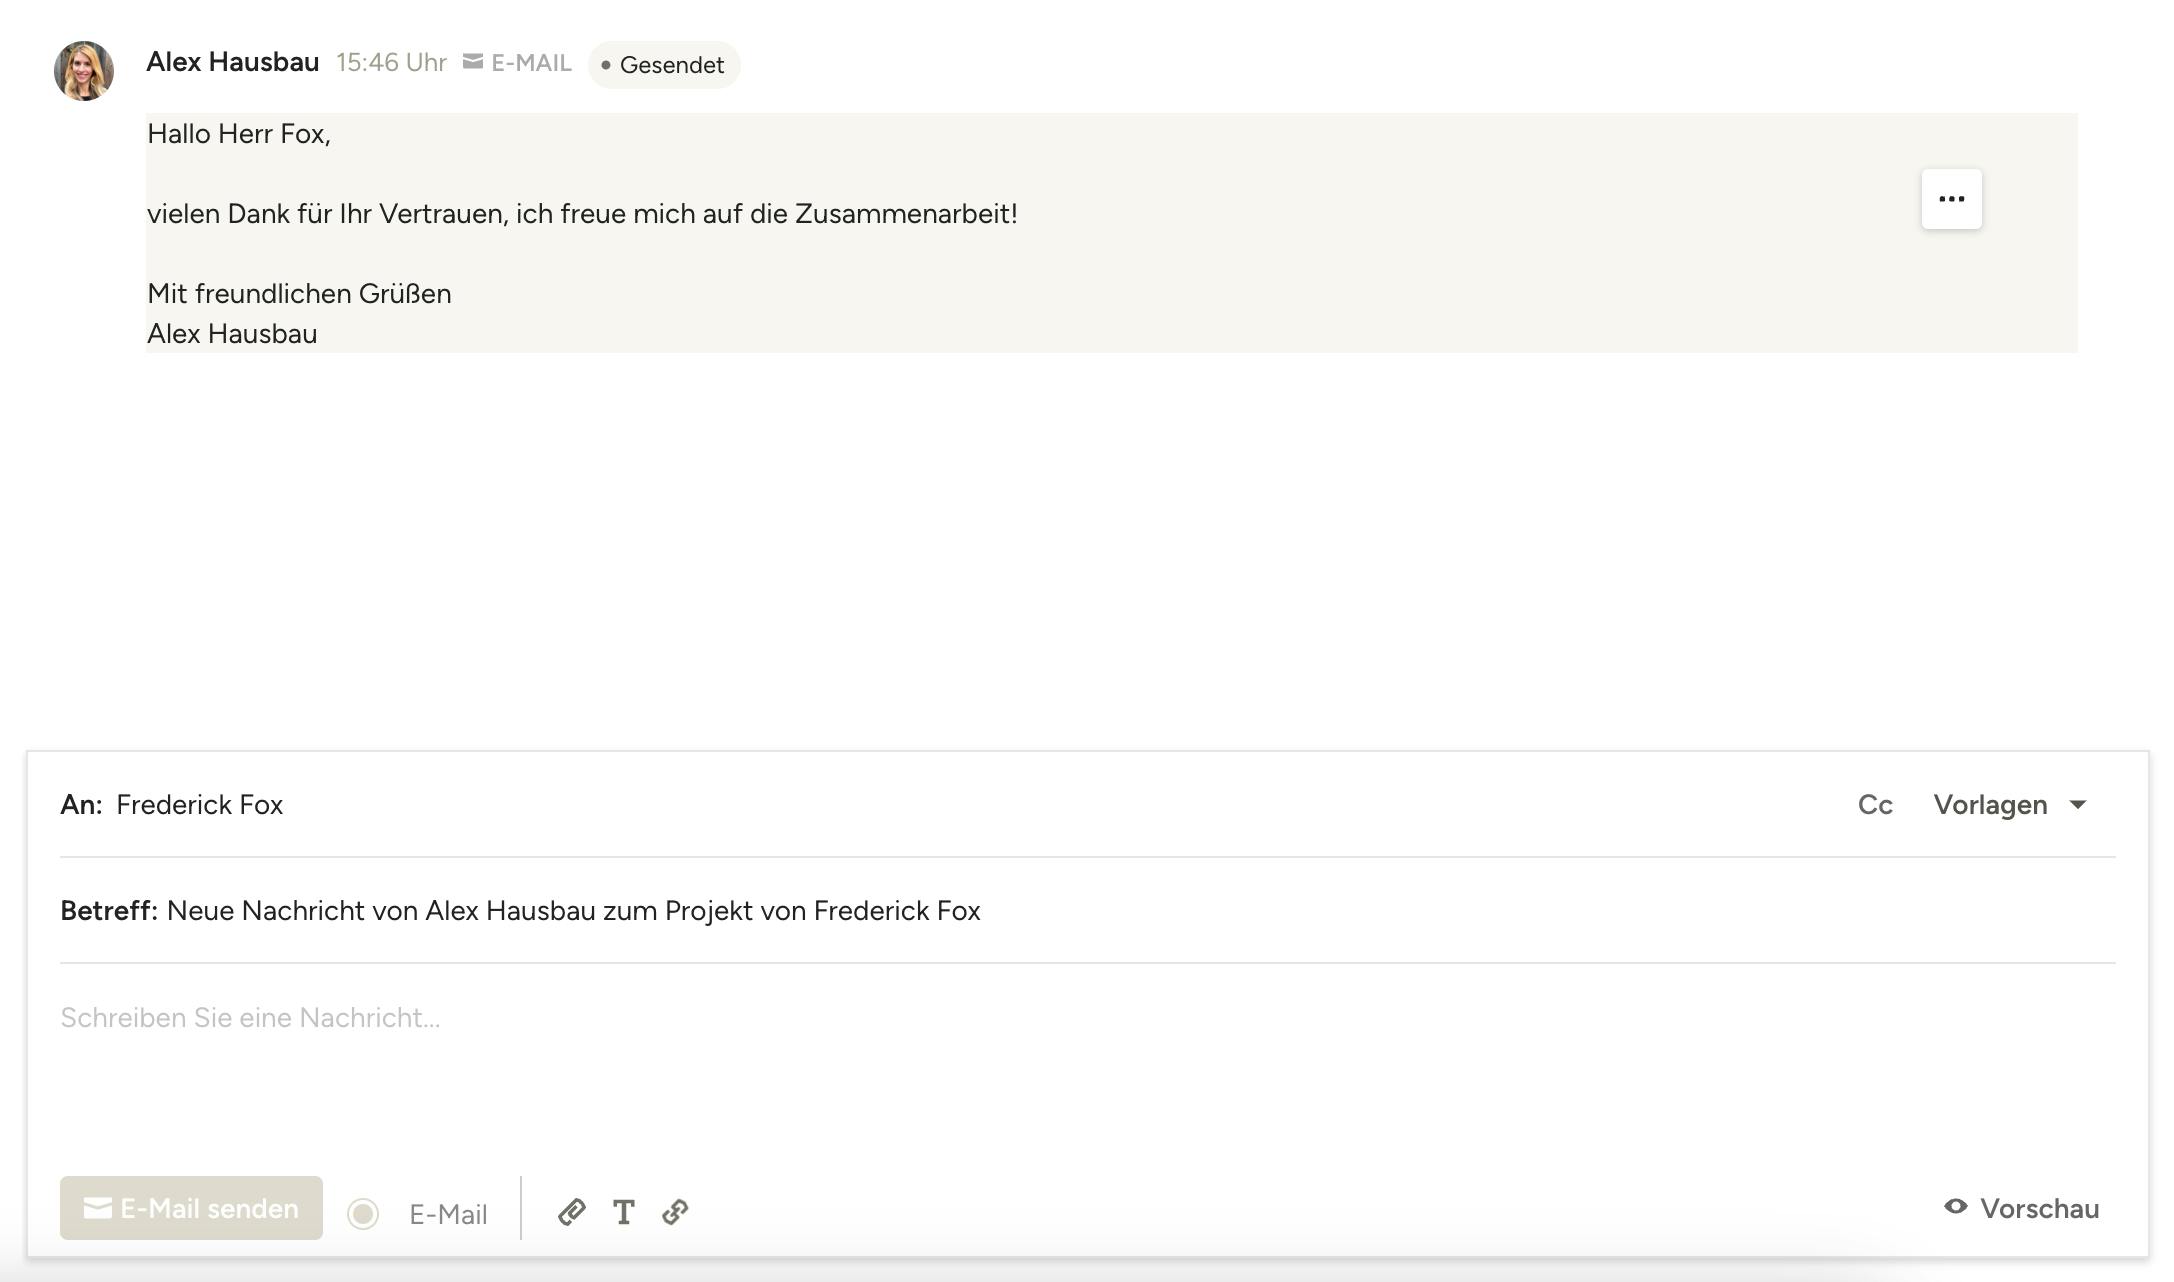Click the Mit freundlichen Grüßen closing line

pyautogui.click(x=299, y=294)
